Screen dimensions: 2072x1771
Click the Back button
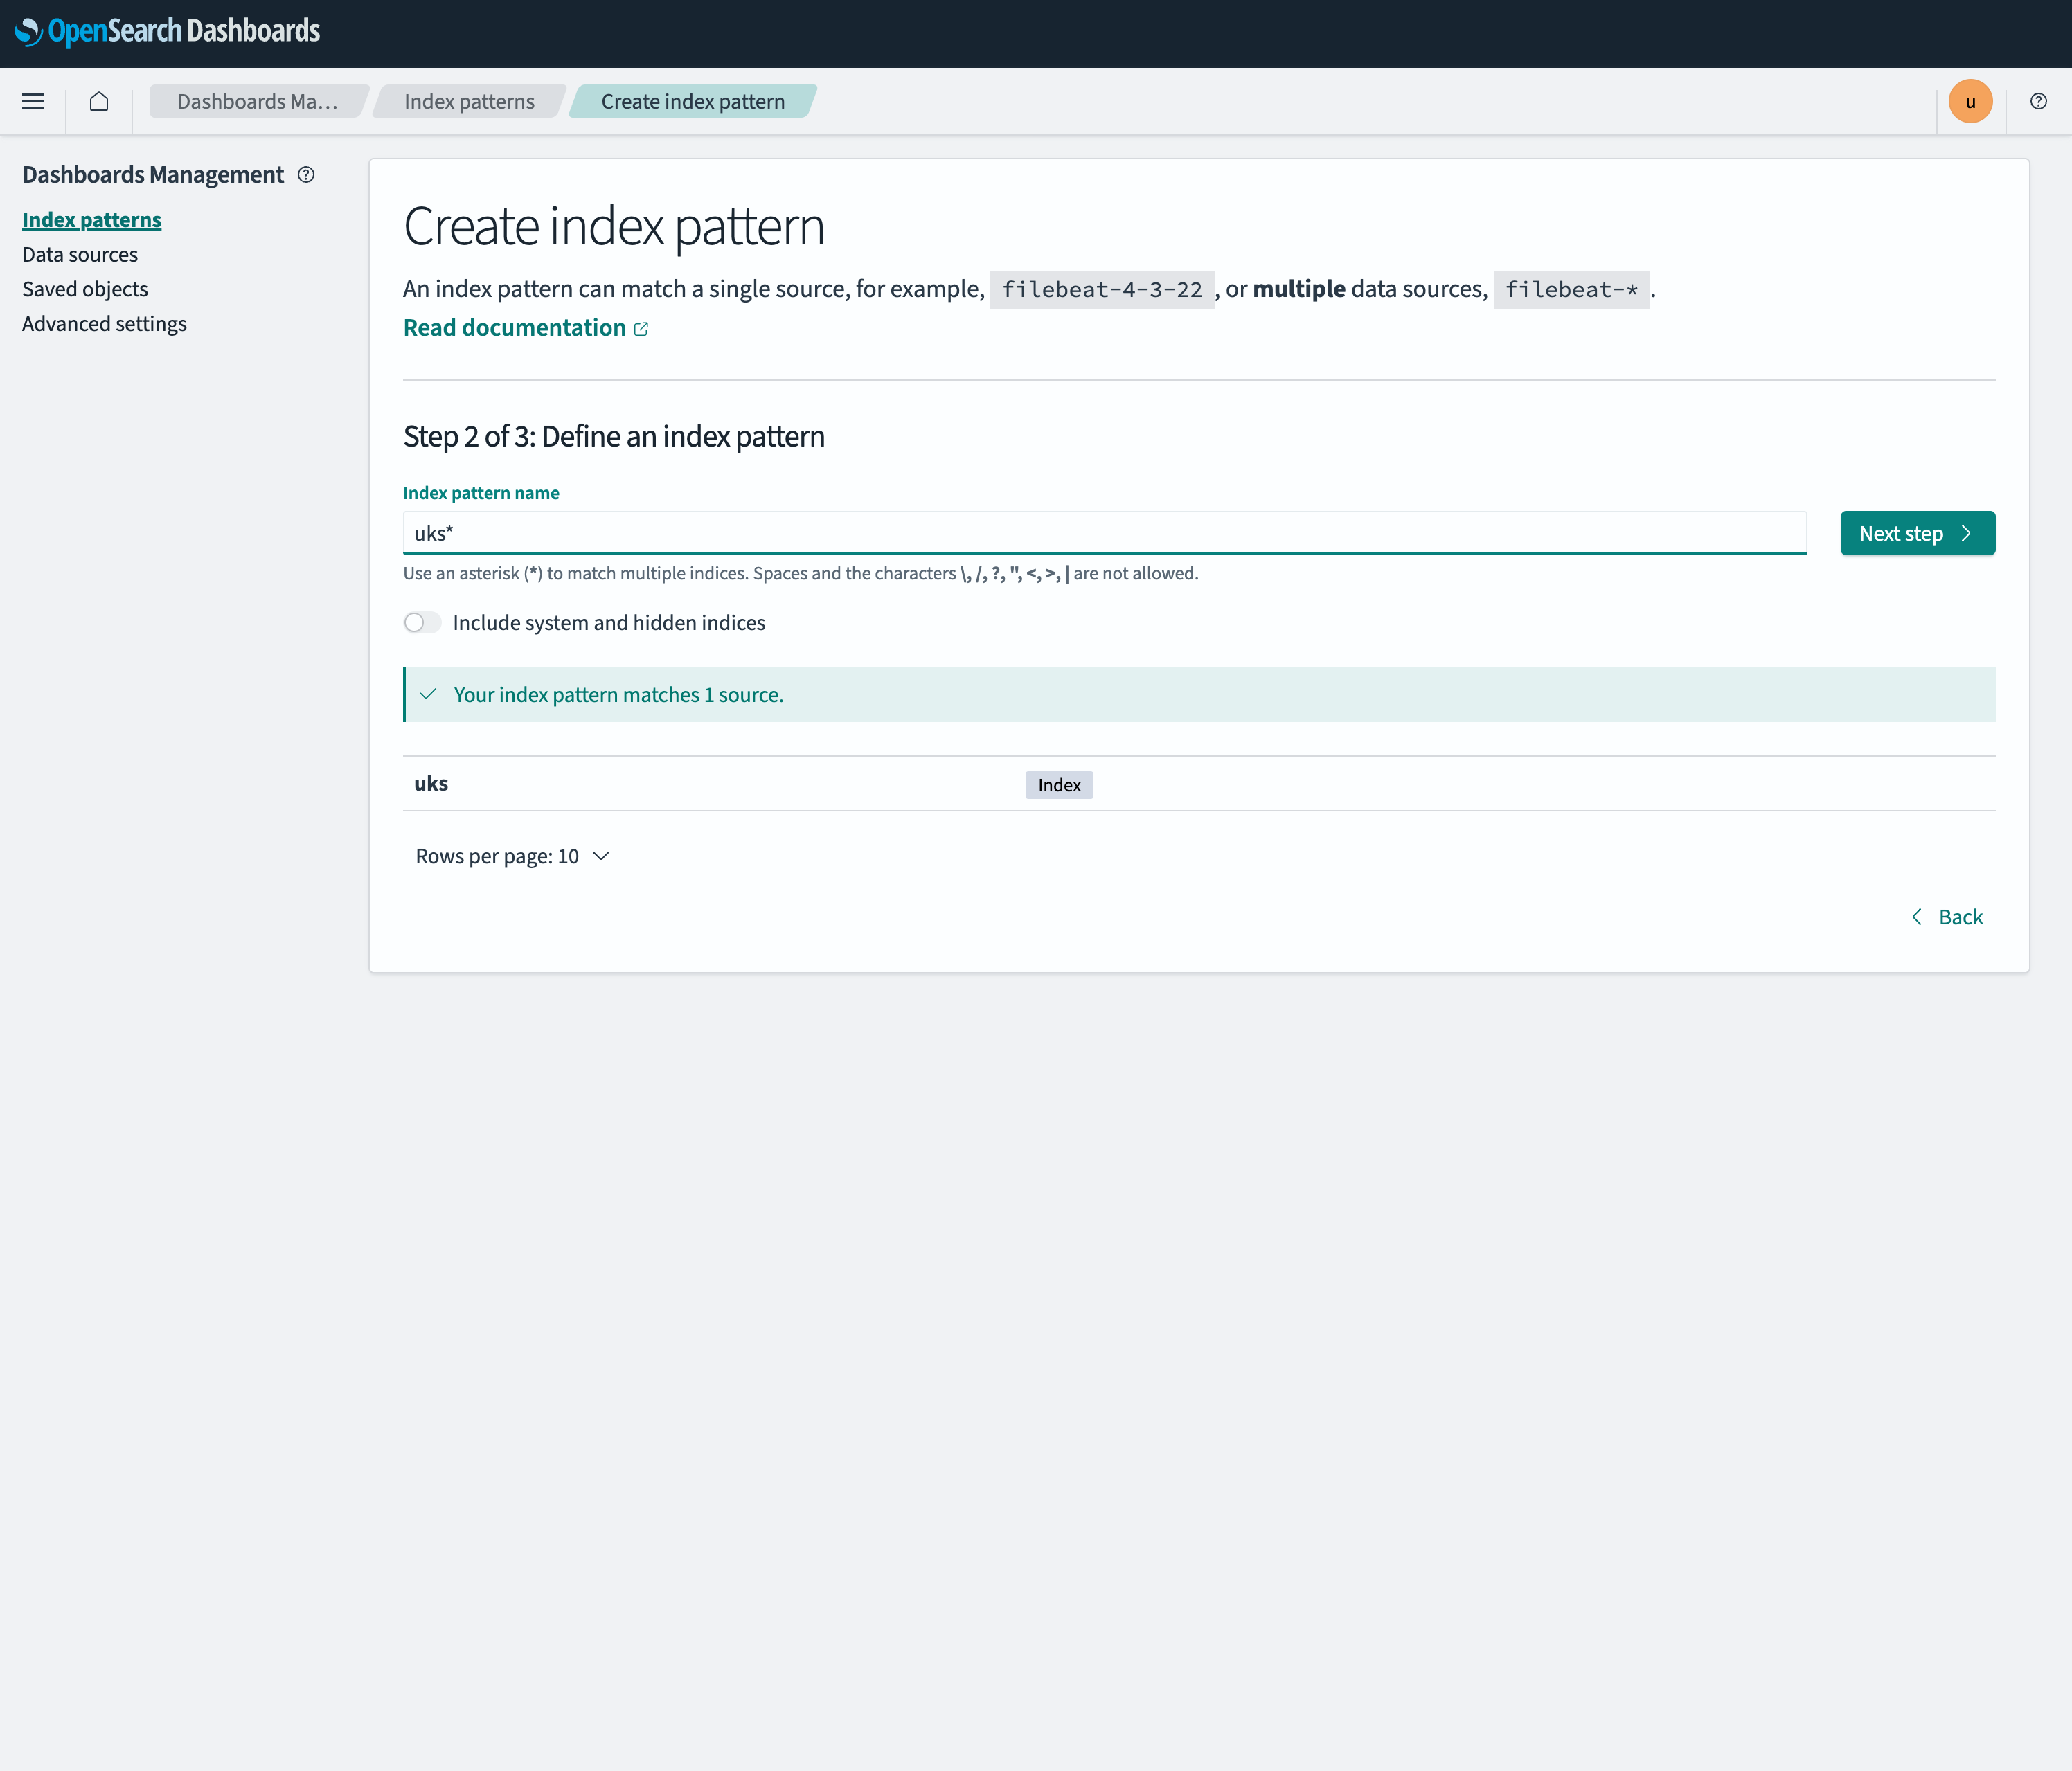[x=1947, y=917]
